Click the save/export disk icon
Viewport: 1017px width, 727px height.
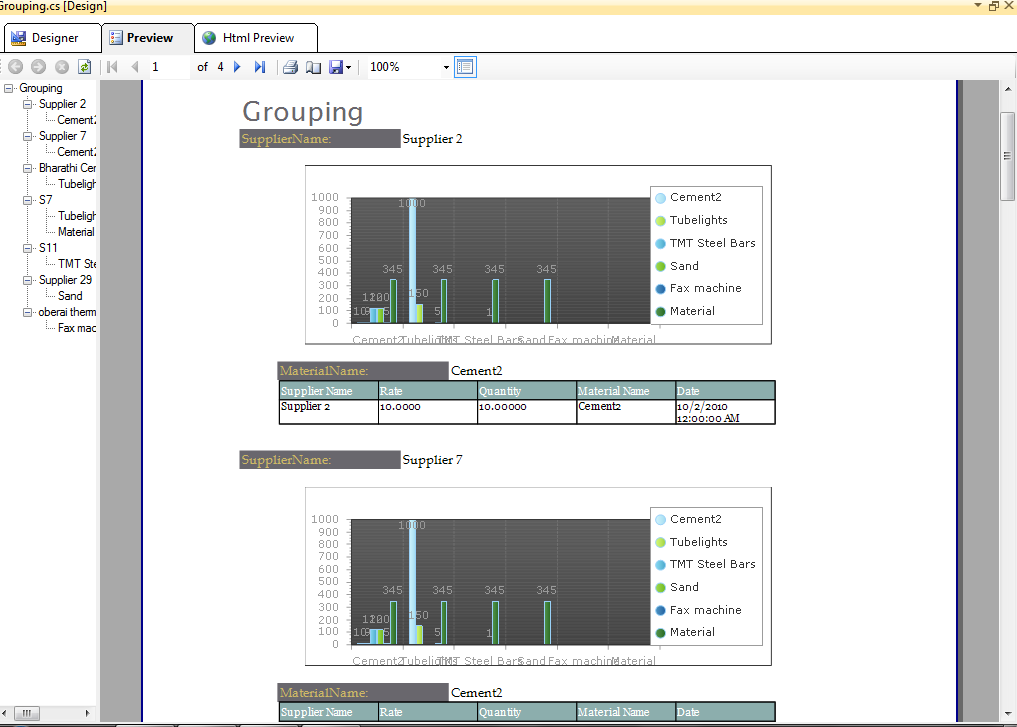tap(336, 67)
